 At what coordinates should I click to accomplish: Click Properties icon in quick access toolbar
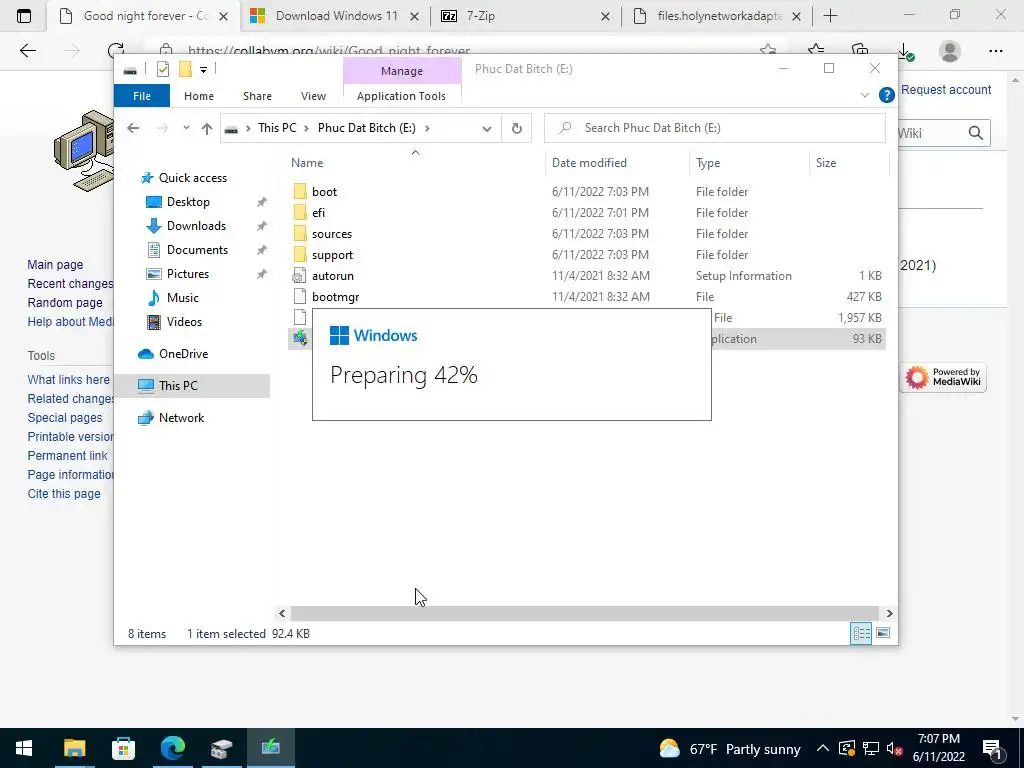[163, 69]
